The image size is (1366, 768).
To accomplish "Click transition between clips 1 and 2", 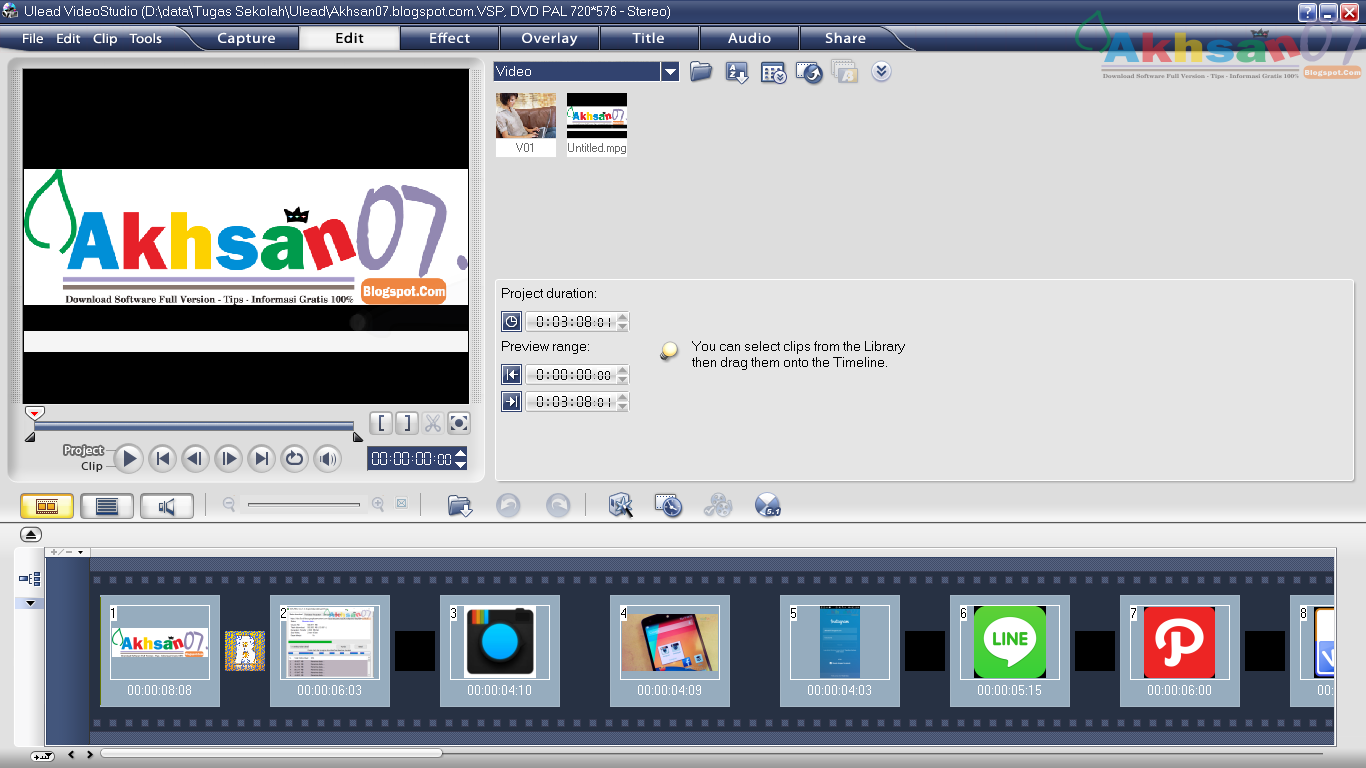I will [x=245, y=651].
